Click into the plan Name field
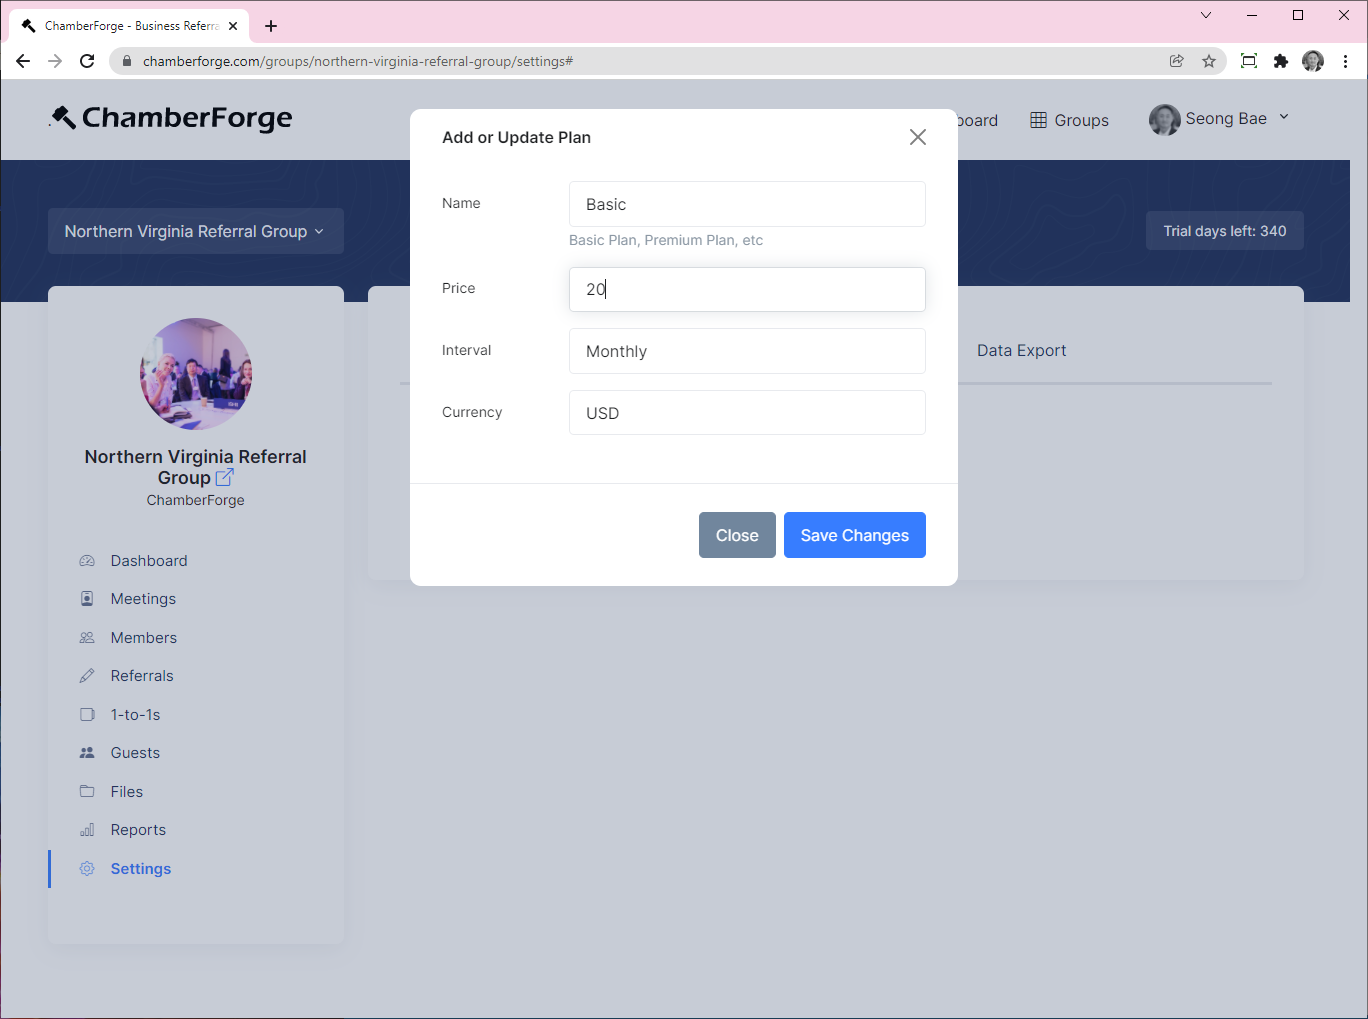 pyautogui.click(x=746, y=204)
